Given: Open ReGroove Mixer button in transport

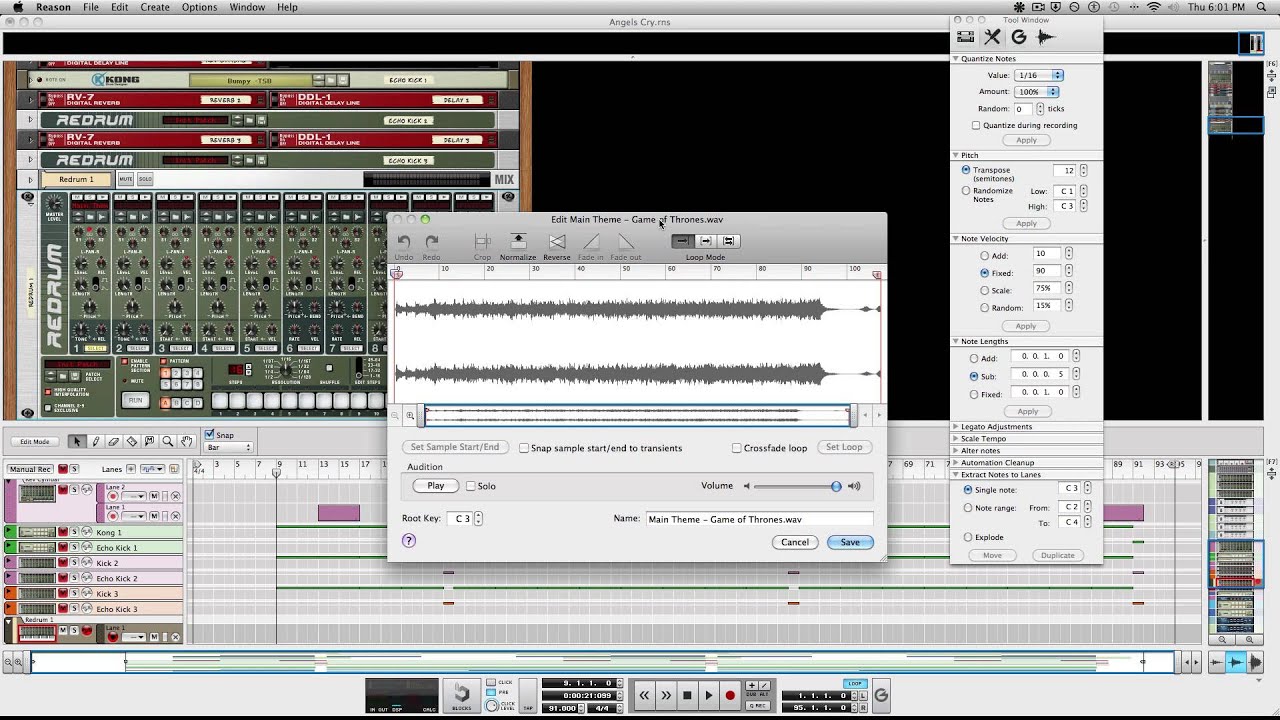Looking at the screenshot, I should 881,695.
